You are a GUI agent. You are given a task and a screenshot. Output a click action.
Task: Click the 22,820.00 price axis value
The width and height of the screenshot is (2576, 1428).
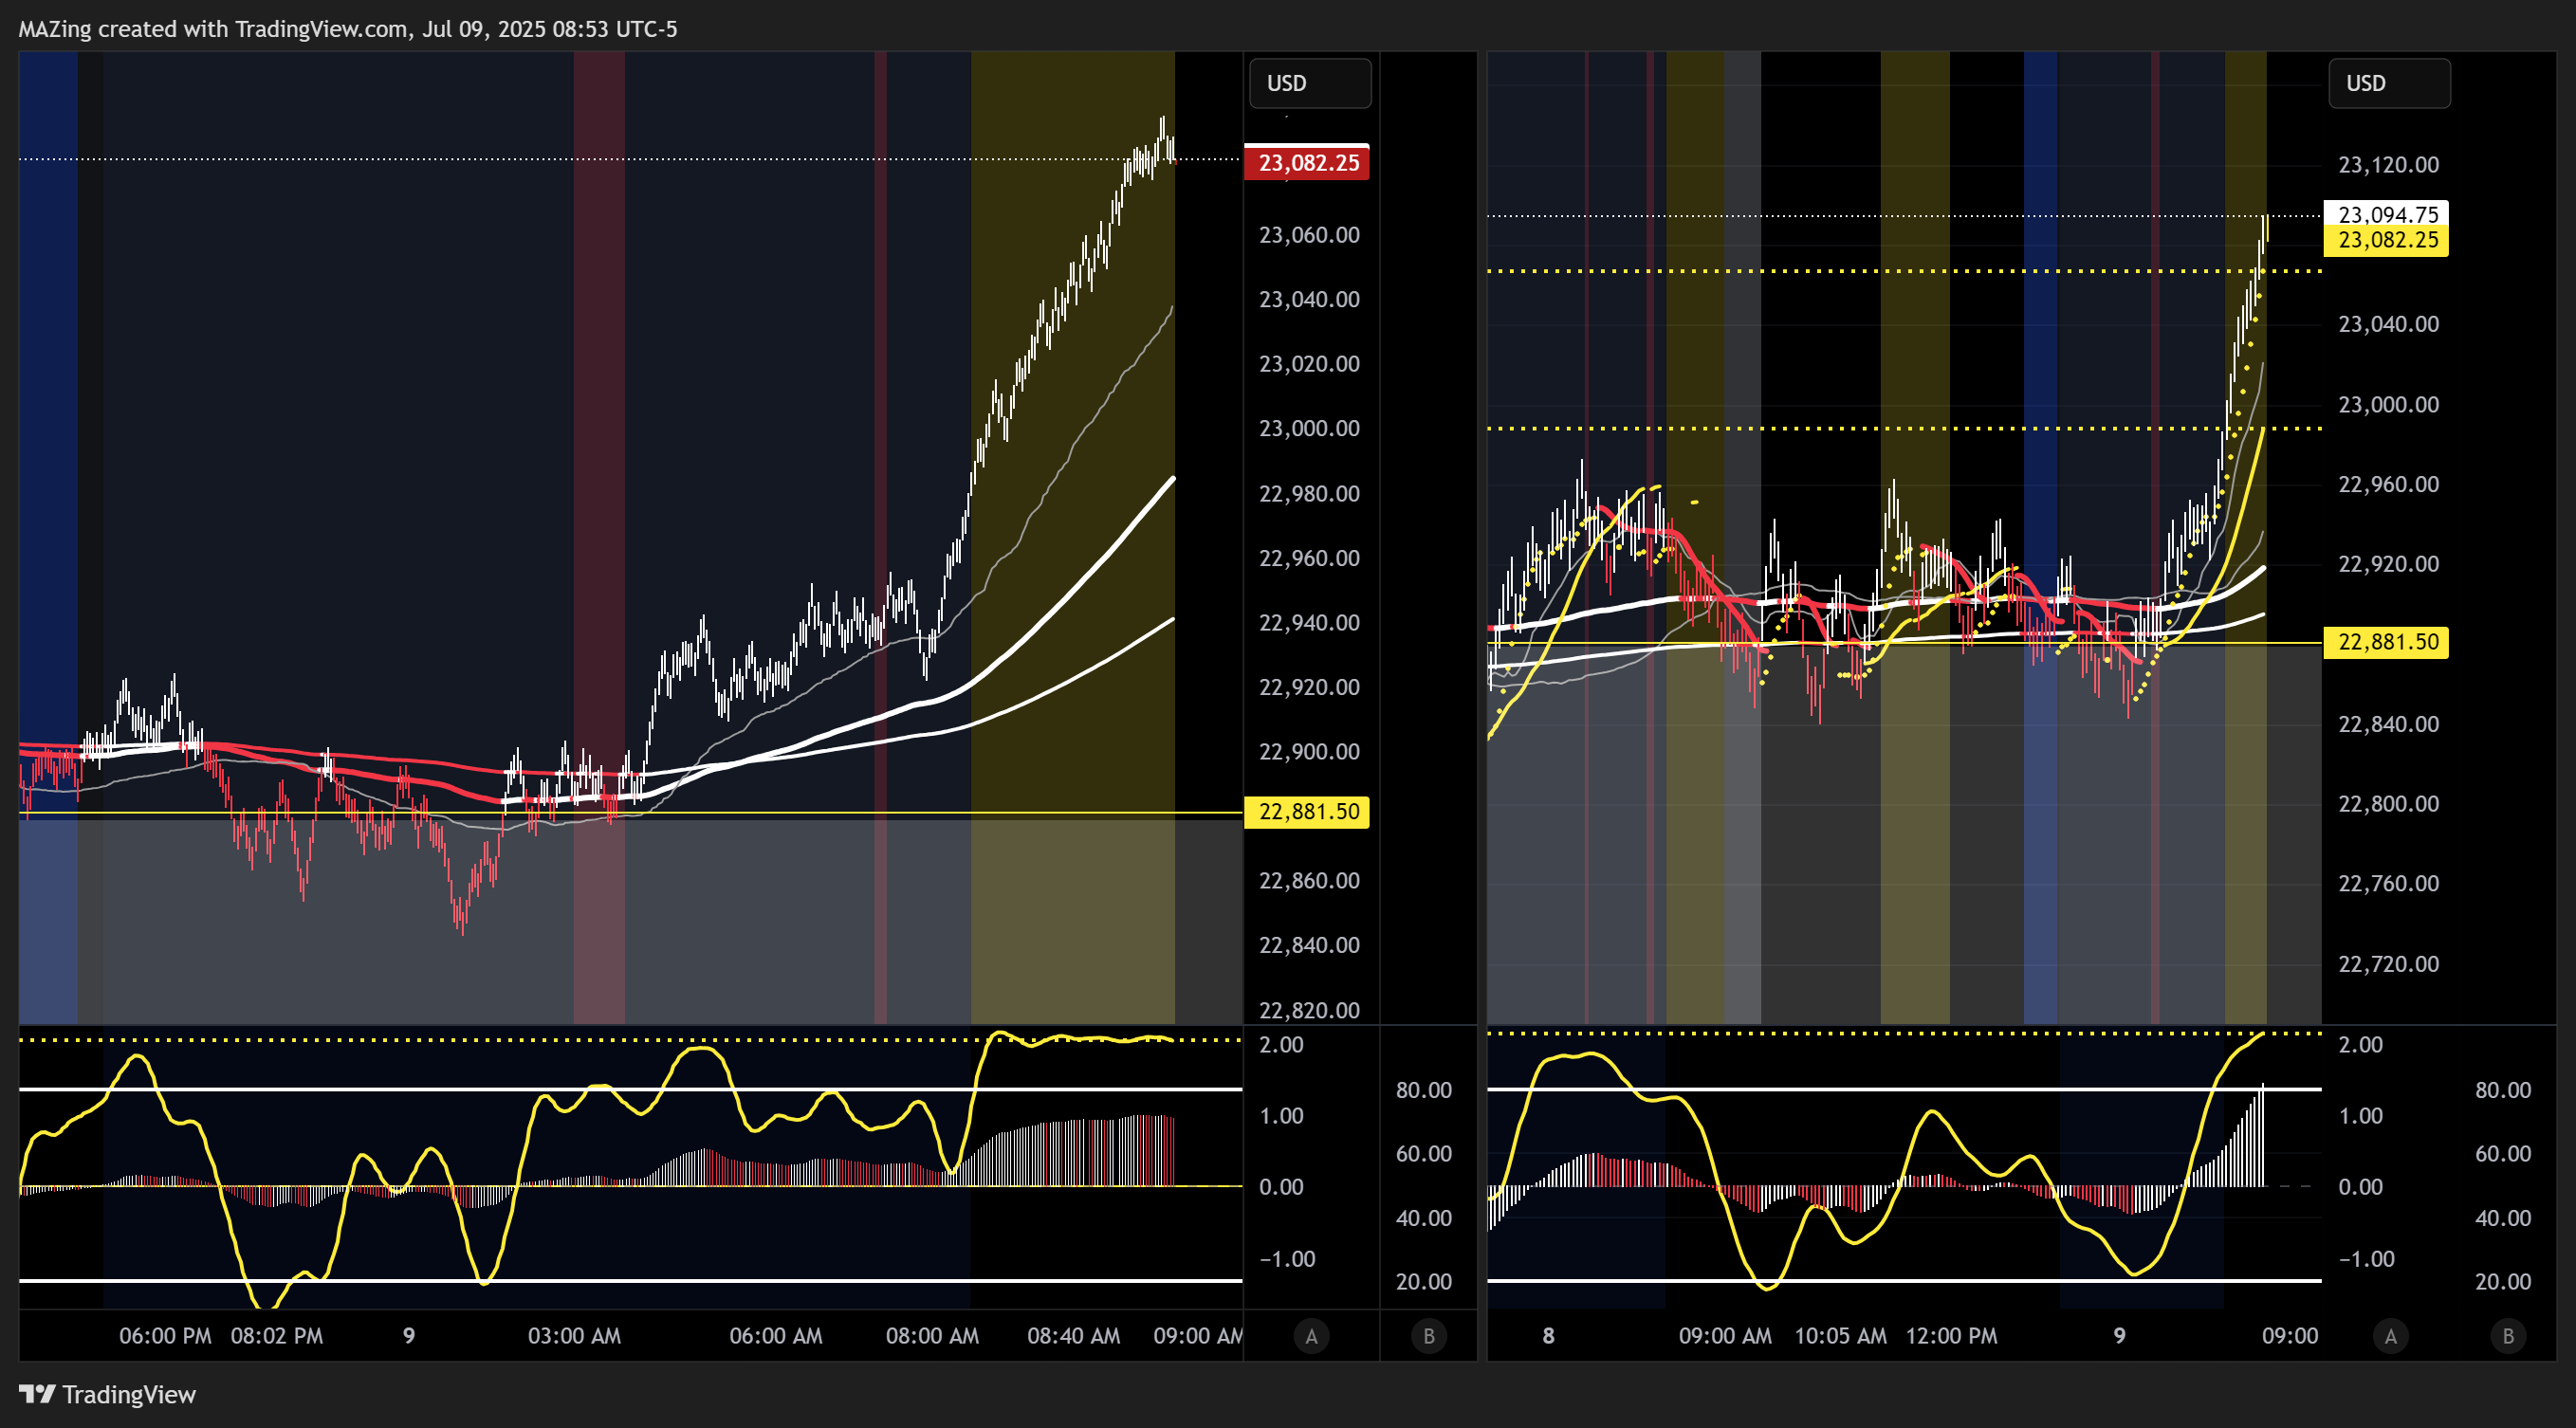(x=1309, y=1010)
